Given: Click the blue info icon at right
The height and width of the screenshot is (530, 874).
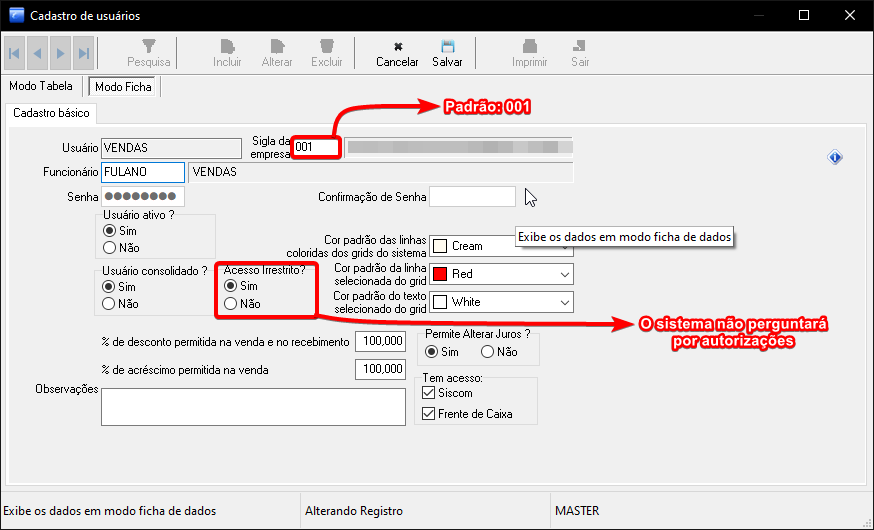Looking at the screenshot, I should tap(836, 157).
